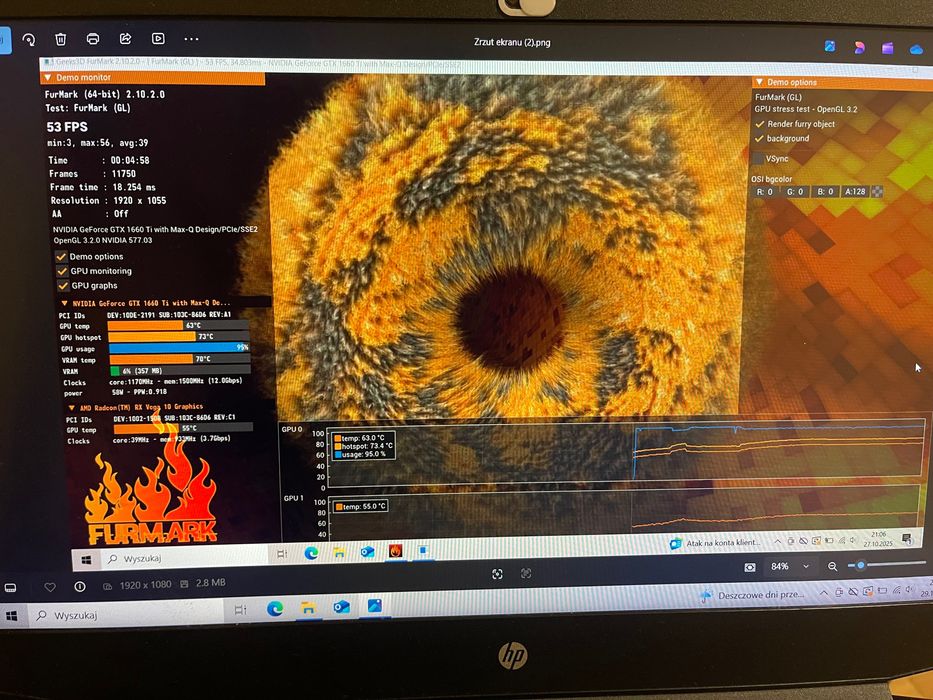
Task: Click Wyszukaj search in the screenshot's taskbar
Action: (184, 558)
